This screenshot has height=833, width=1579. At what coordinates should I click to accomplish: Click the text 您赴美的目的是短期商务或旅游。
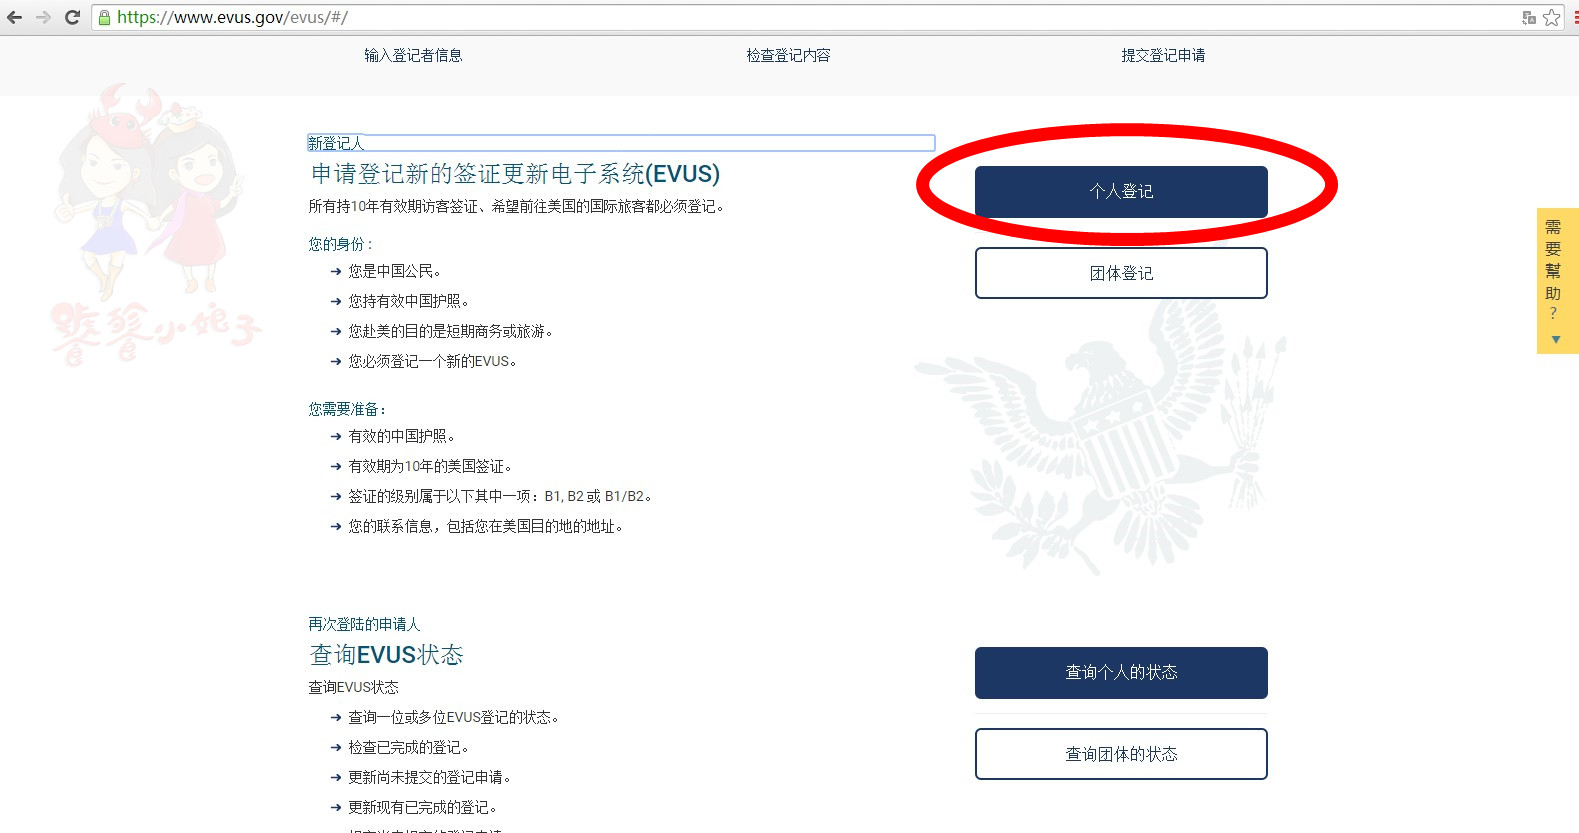(451, 331)
